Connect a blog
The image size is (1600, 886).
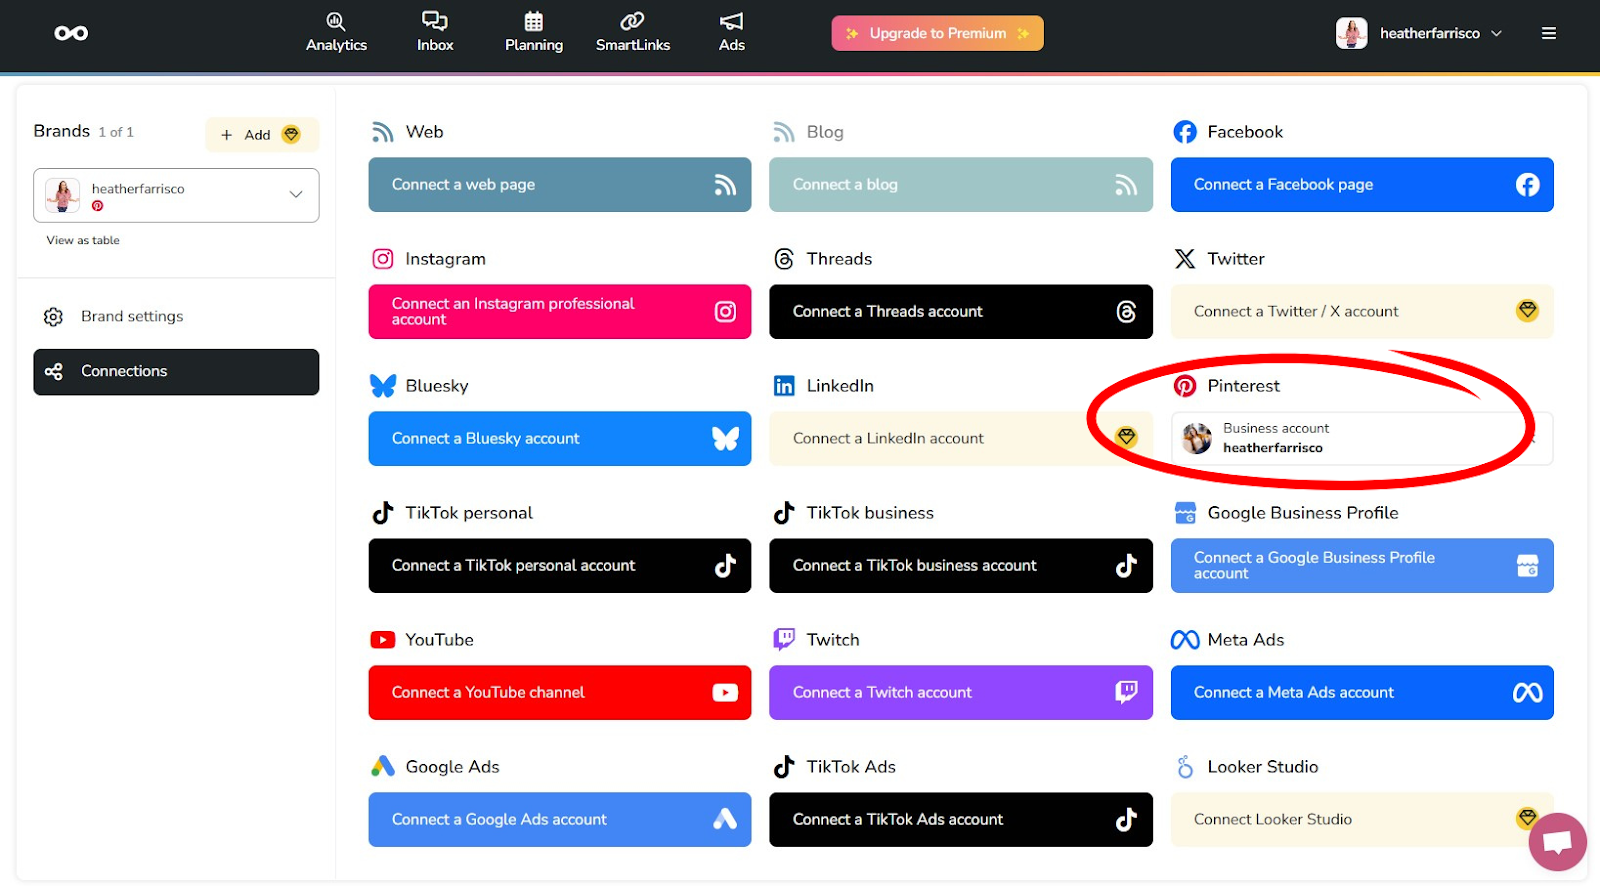961,184
